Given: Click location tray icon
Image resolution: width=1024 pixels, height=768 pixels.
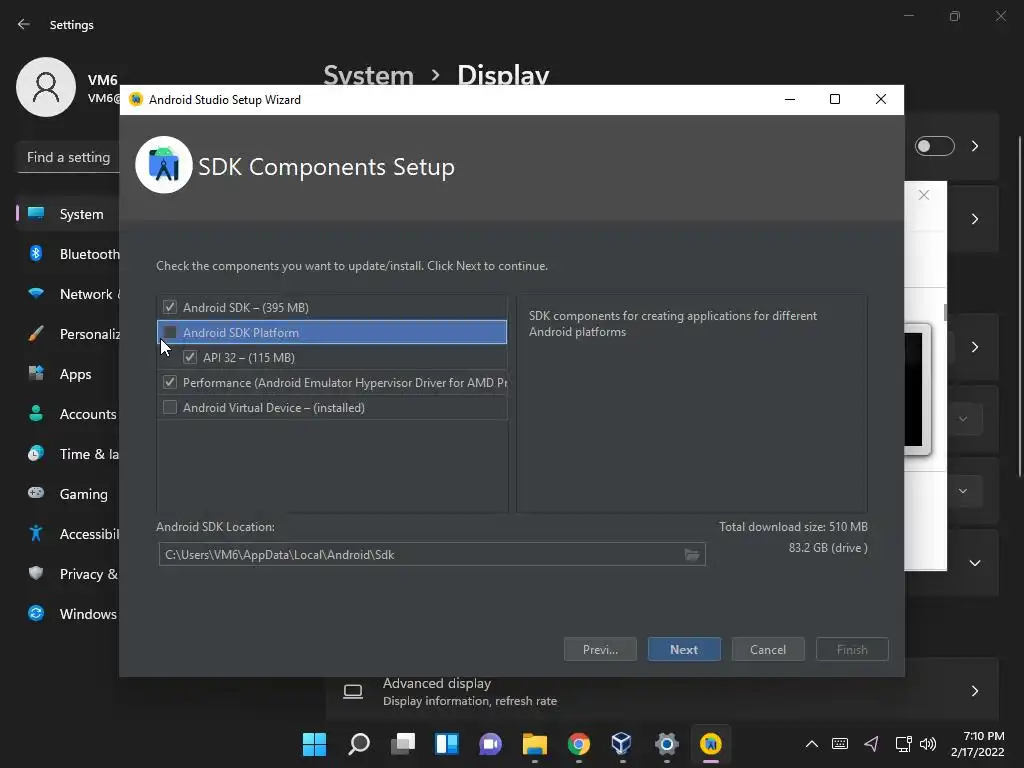Looking at the screenshot, I should (x=871, y=744).
